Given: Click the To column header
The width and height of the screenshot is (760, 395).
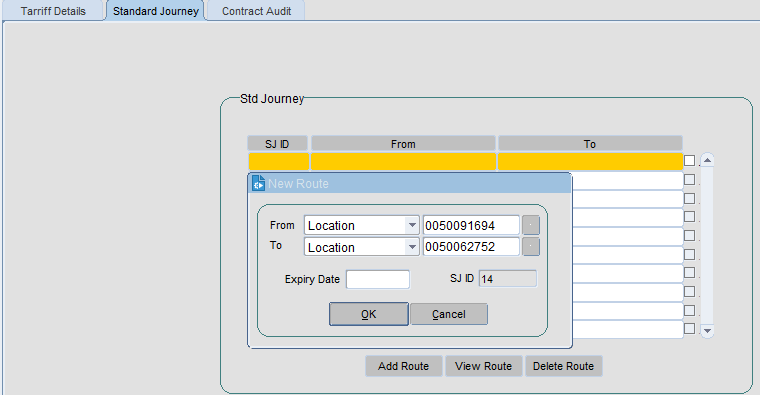Looking at the screenshot, I should point(590,143).
